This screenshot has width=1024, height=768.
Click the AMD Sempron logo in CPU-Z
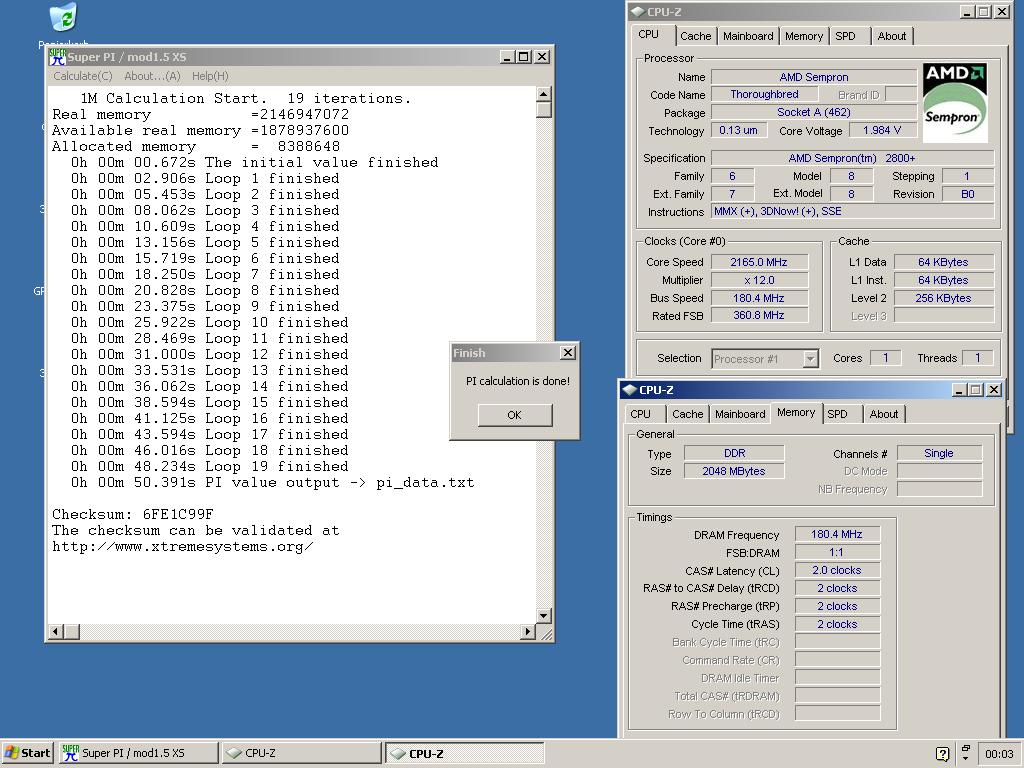(954, 101)
